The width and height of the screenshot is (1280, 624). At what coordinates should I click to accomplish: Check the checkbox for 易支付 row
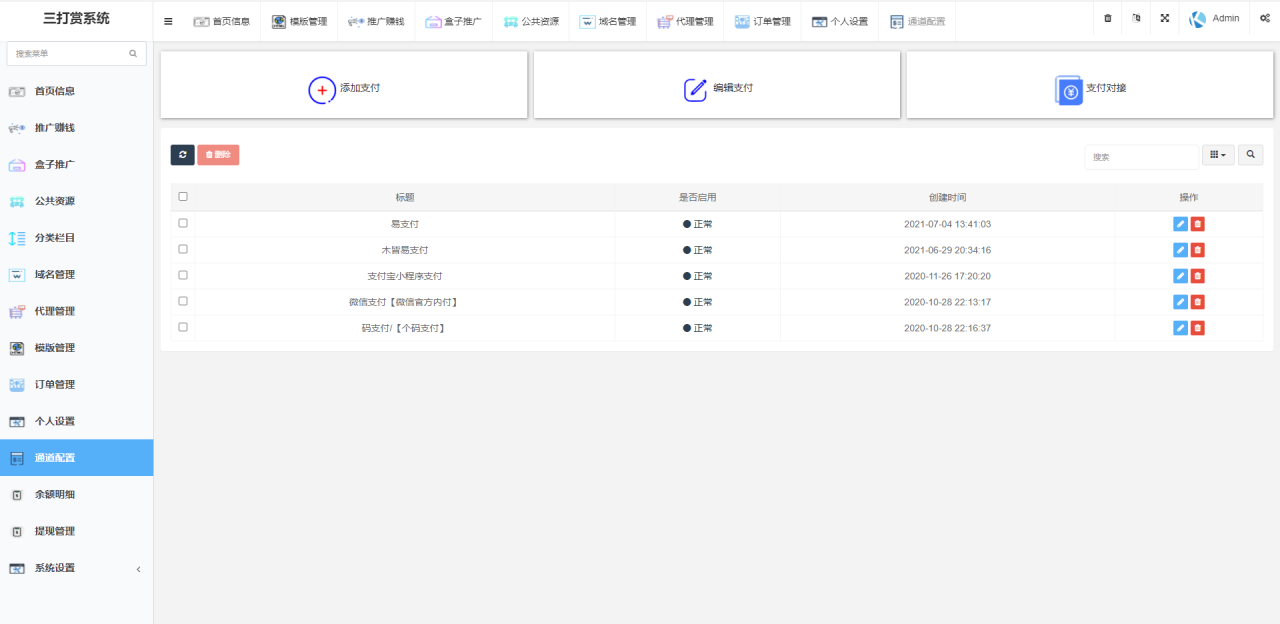pos(183,223)
